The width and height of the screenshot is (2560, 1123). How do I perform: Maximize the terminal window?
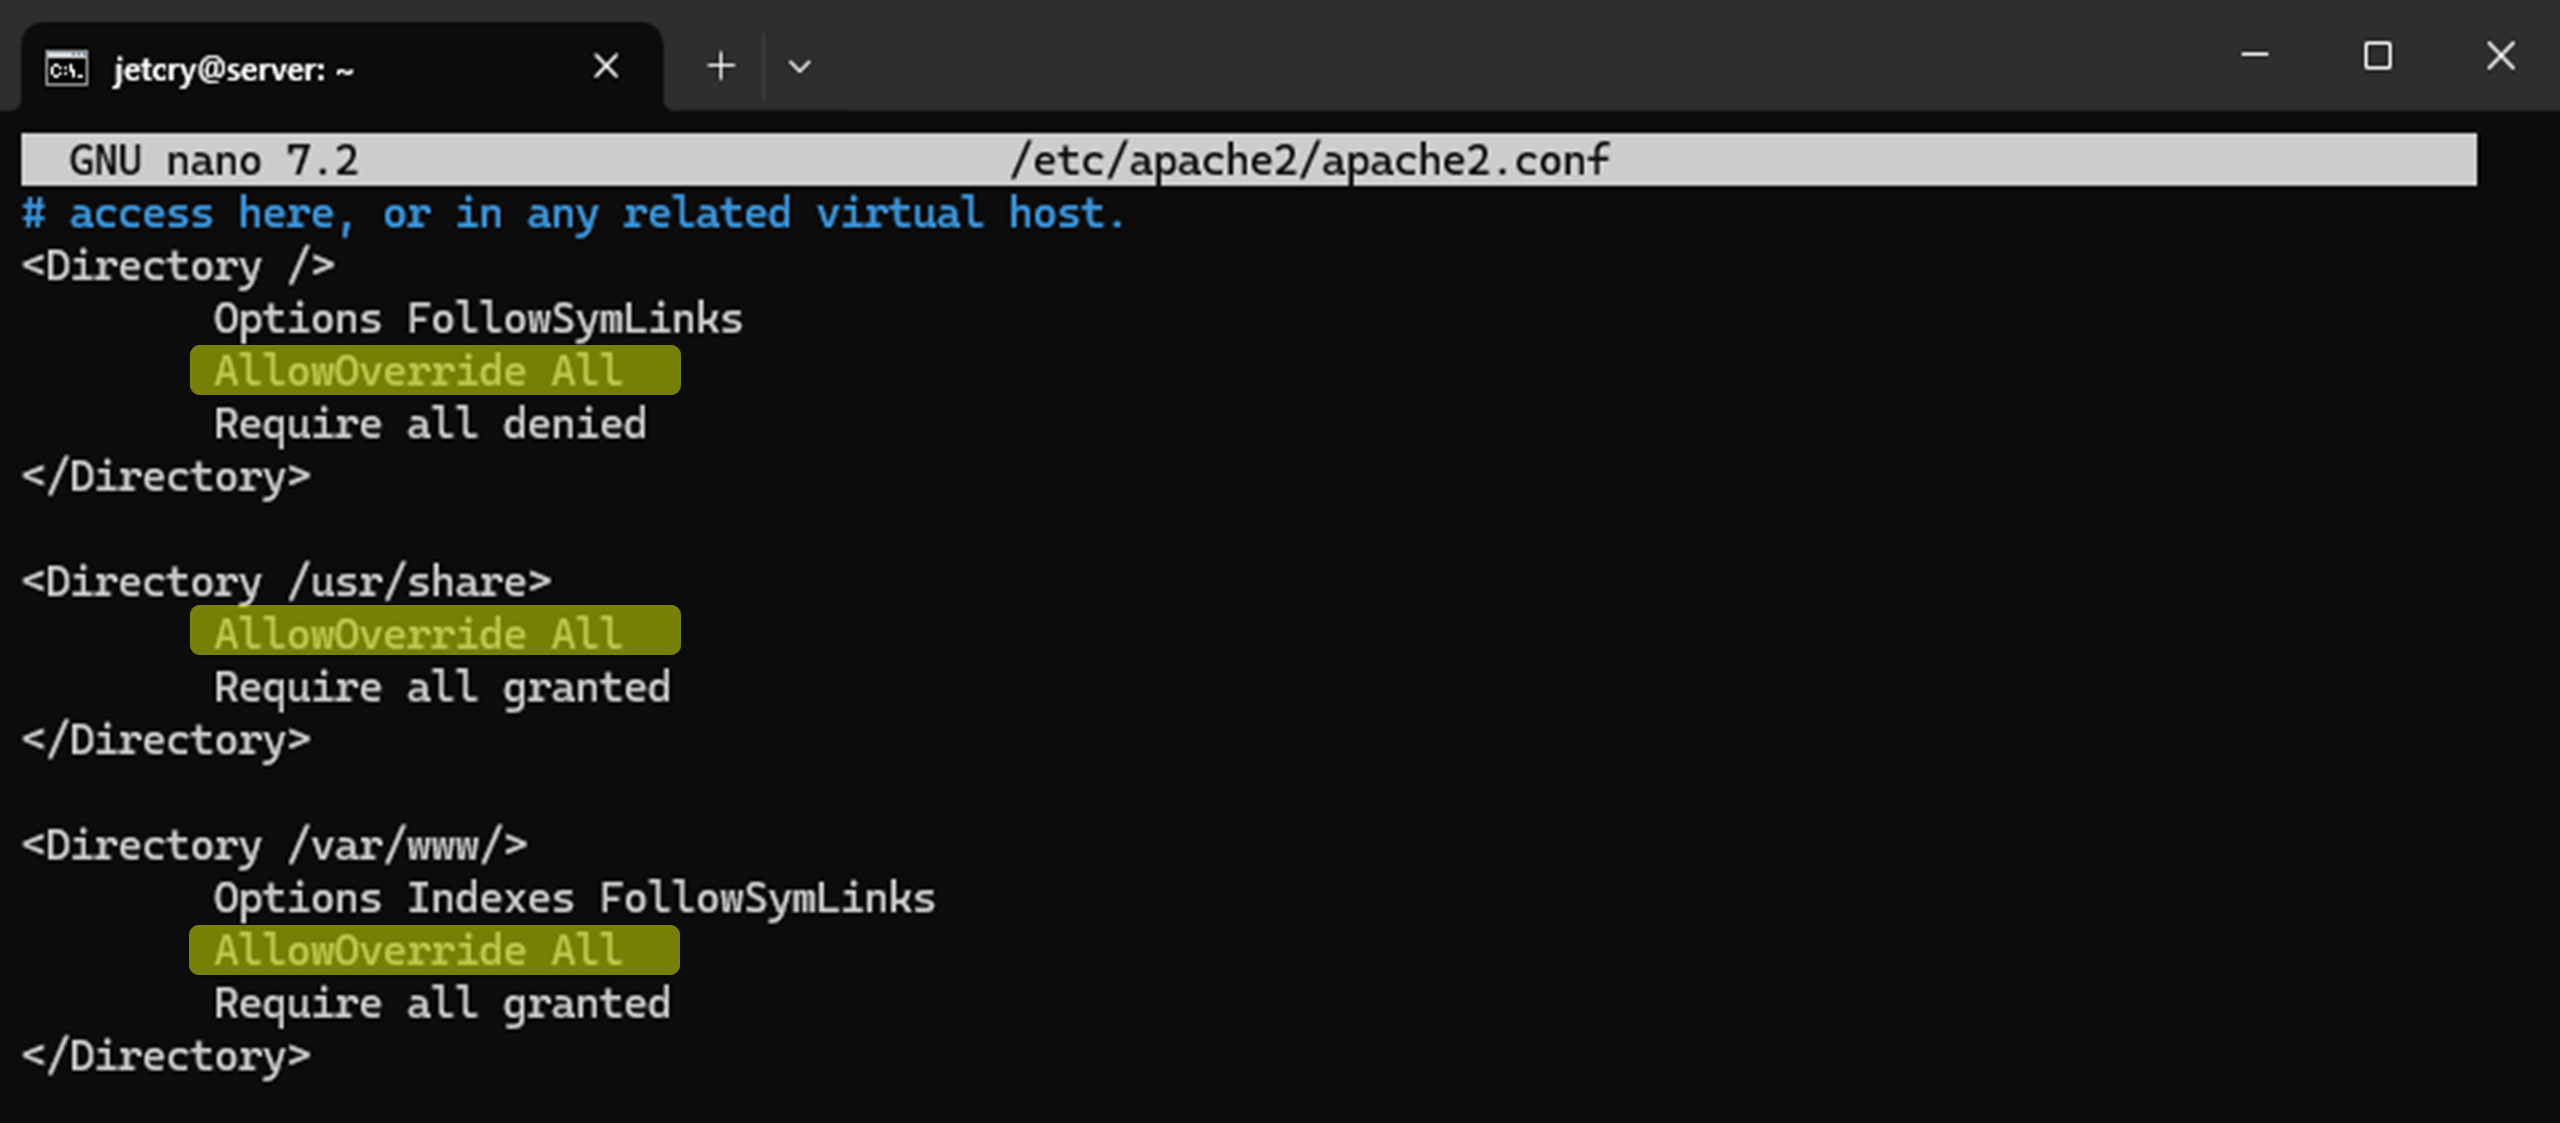[2377, 55]
